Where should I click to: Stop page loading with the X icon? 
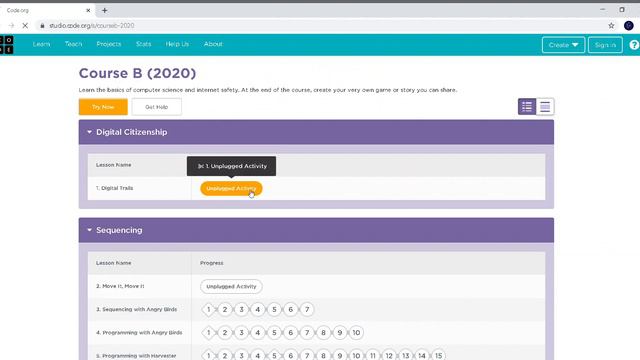click(25, 26)
